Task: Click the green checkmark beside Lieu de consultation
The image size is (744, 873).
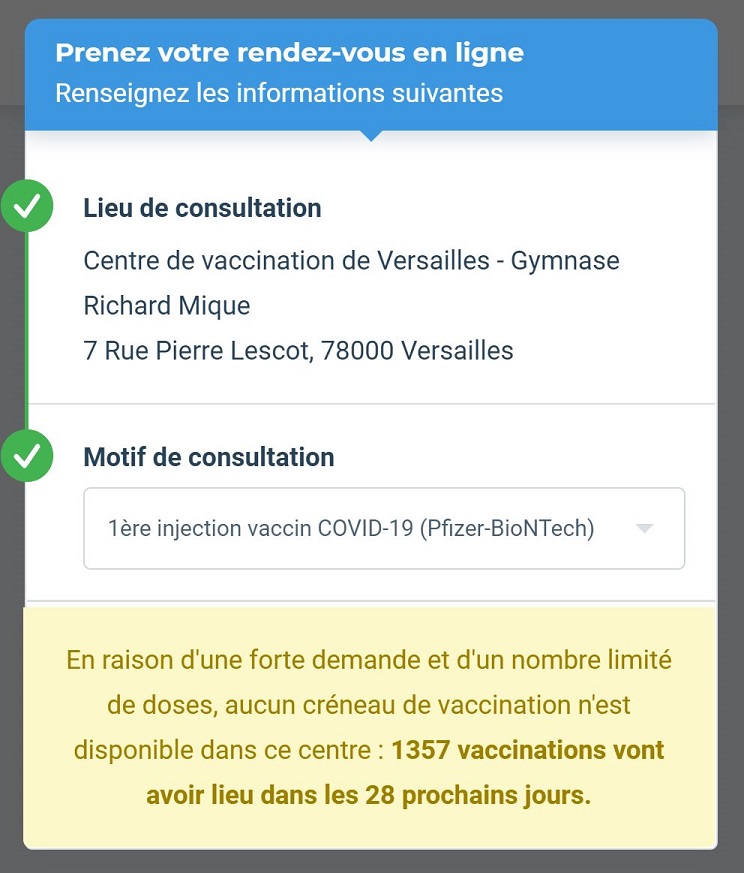Action: [x=26, y=205]
